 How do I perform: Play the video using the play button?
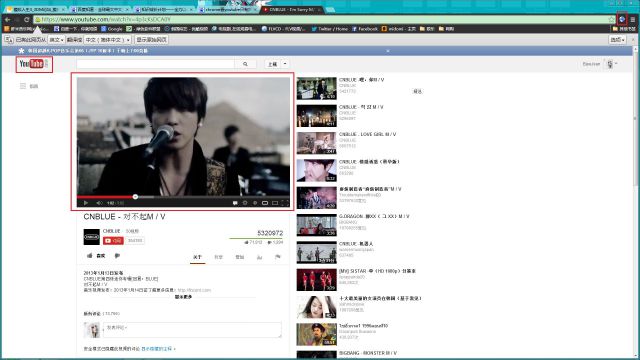pyautogui.click(x=86, y=203)
